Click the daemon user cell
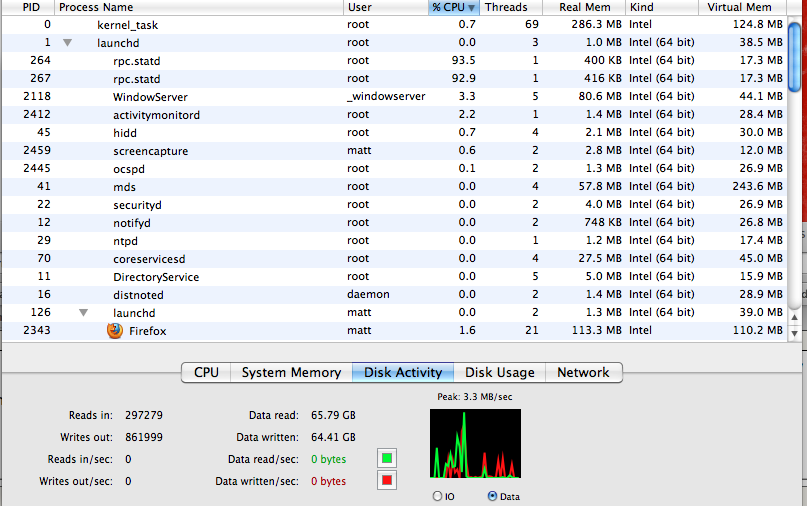 point(368,294)
